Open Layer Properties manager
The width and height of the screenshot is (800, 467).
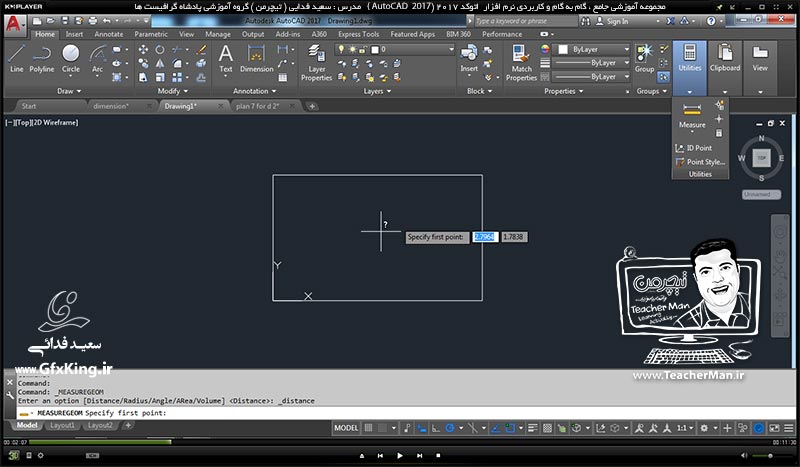[316, 62]
